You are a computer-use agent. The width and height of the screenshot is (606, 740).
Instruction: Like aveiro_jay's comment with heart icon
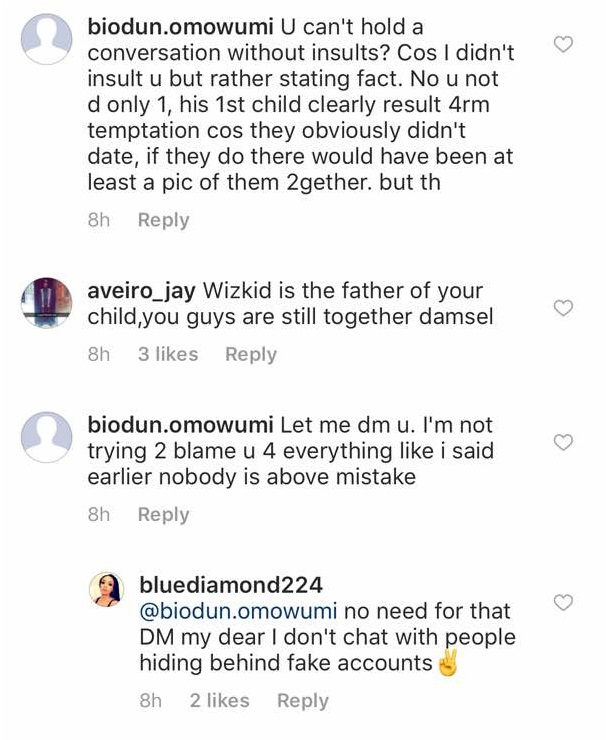tap(563, 308)
